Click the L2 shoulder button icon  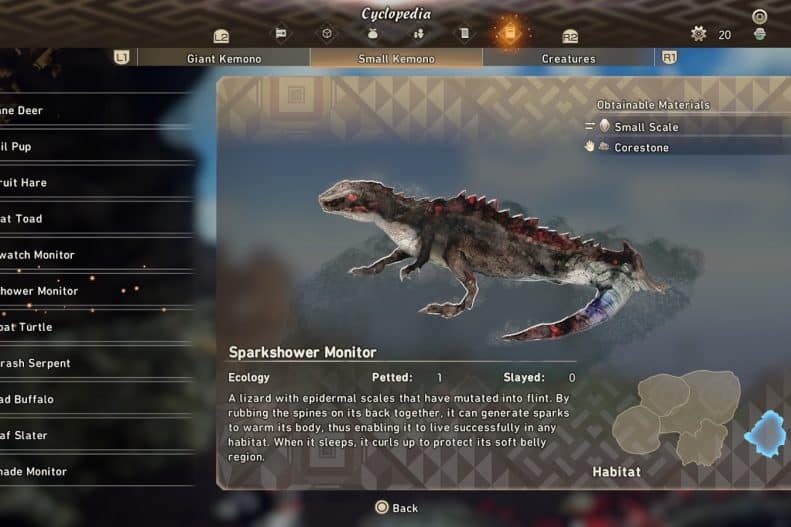[x=221, y=36]
